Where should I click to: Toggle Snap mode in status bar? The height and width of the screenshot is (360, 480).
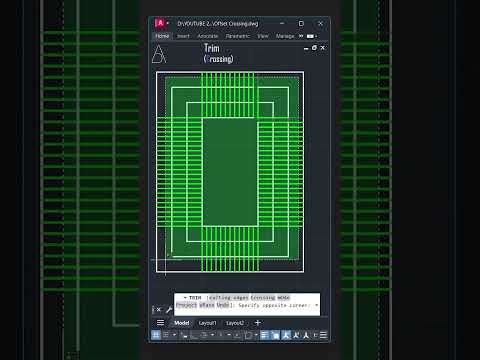pyautogui.click(x=166, y=335)
